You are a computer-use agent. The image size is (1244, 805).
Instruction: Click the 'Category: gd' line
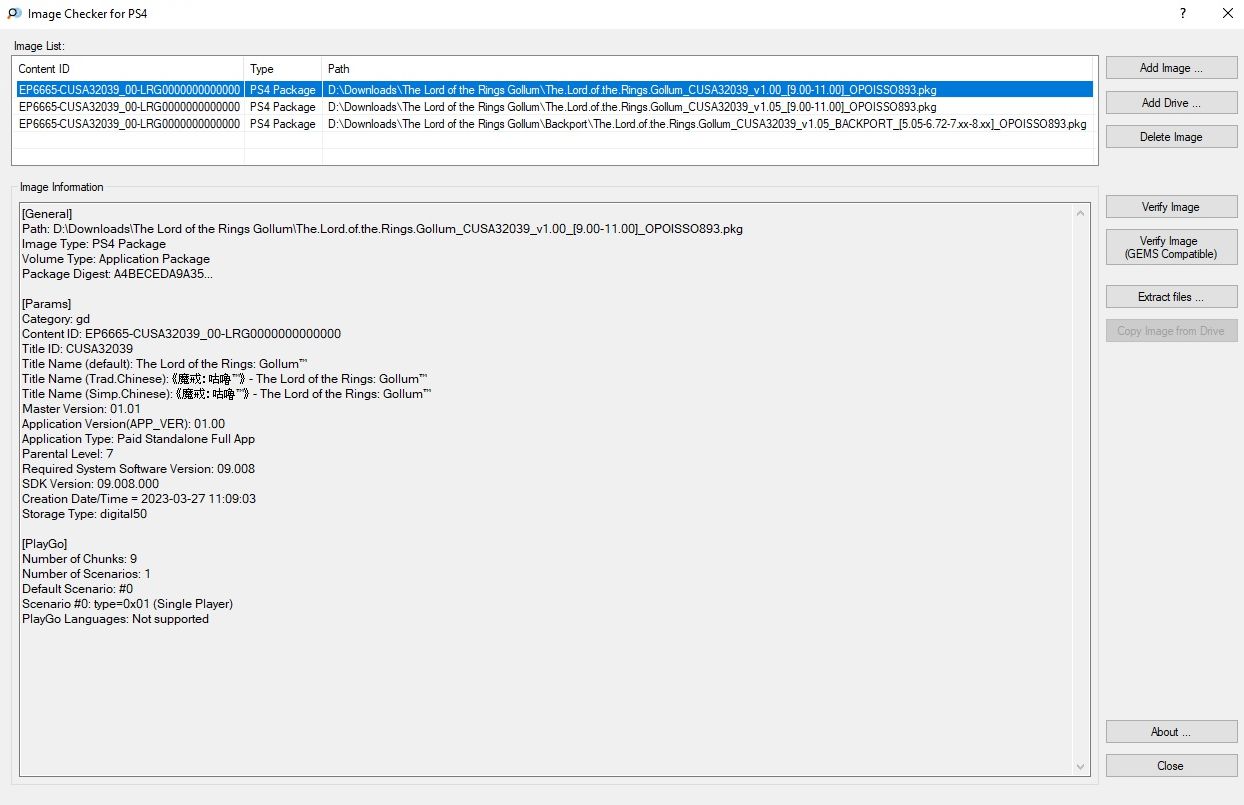tap(56, 319)
